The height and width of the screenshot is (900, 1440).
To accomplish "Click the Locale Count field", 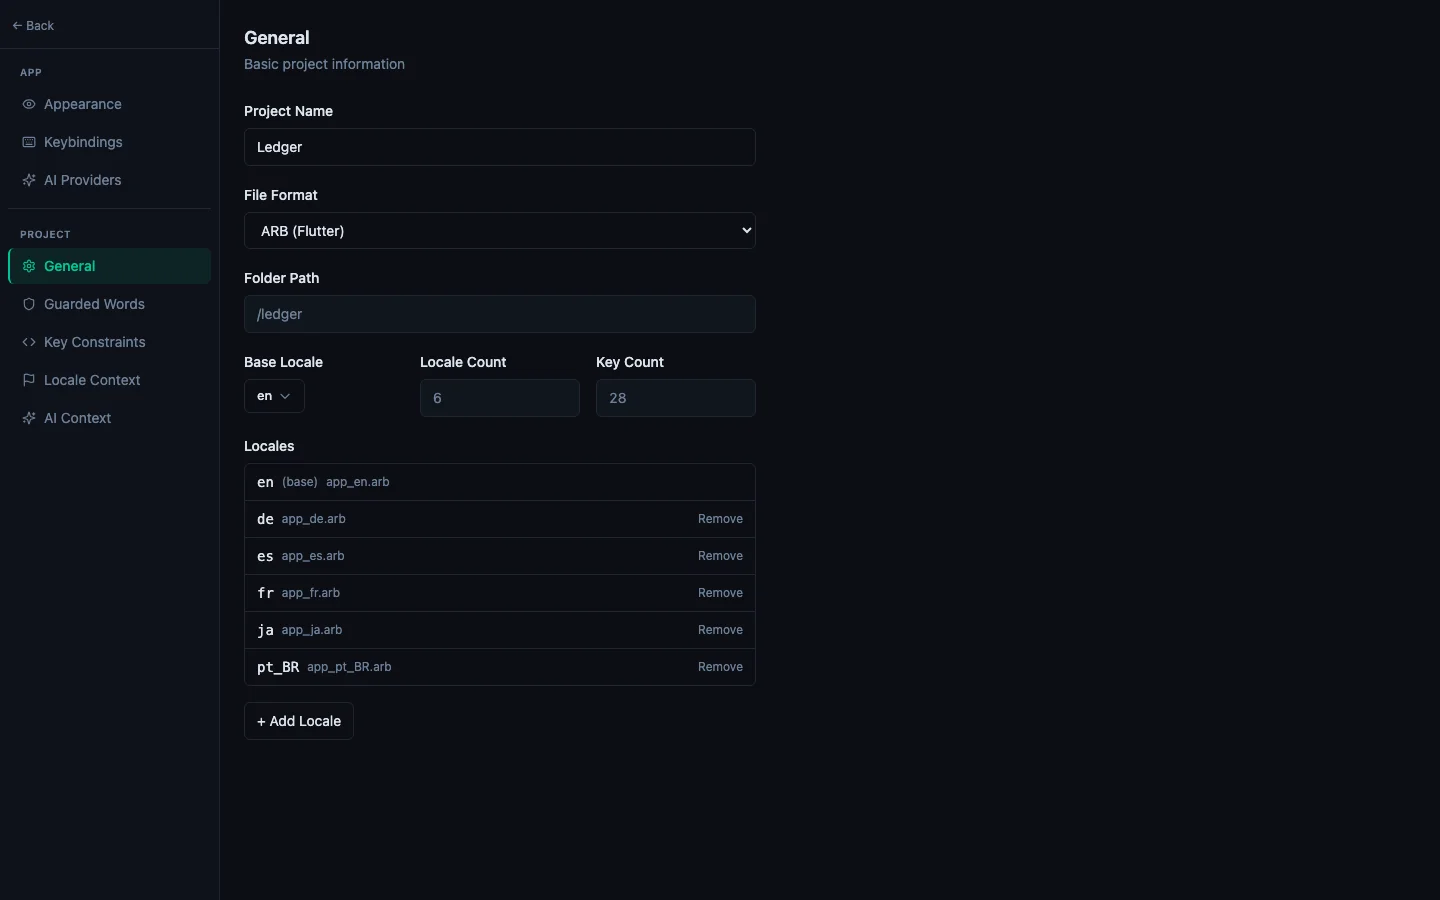I will (500, 398).
